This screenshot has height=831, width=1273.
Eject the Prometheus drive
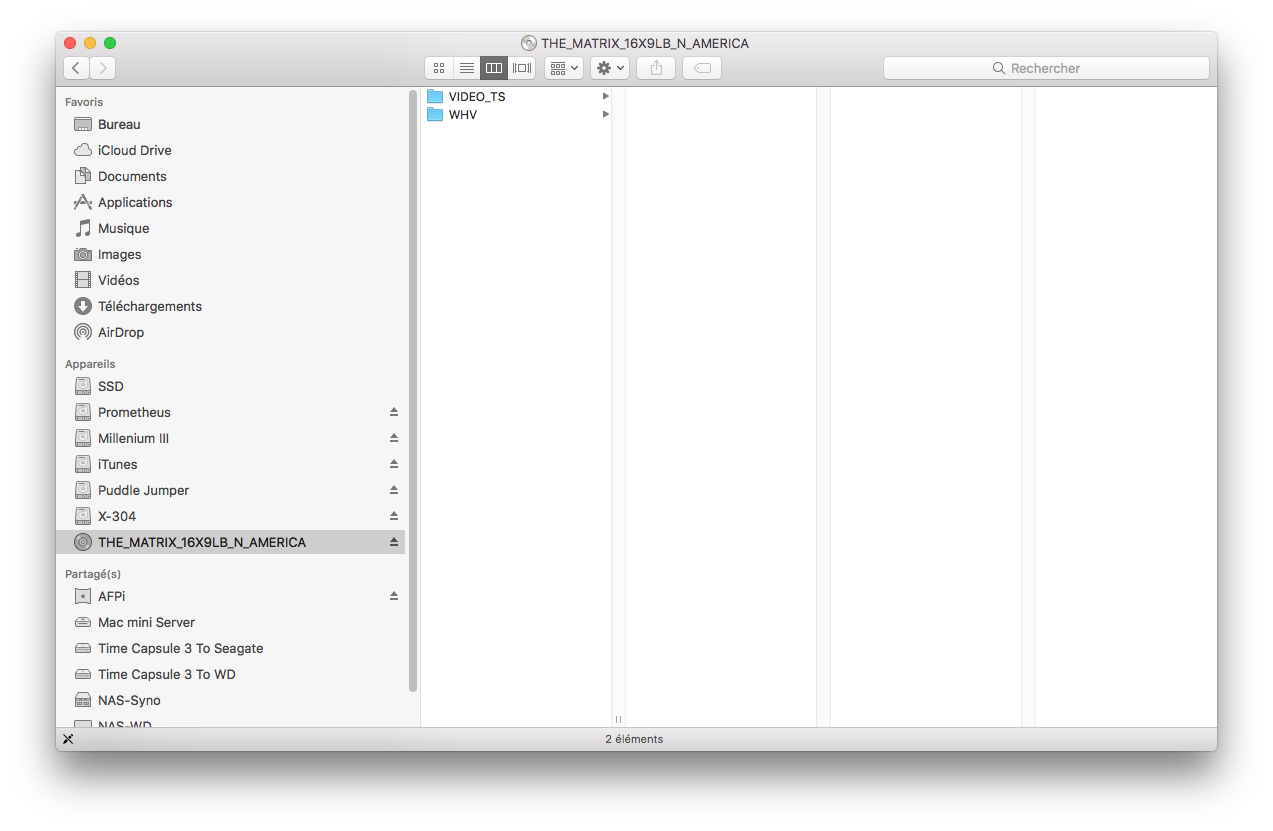[x=394, y=412]
